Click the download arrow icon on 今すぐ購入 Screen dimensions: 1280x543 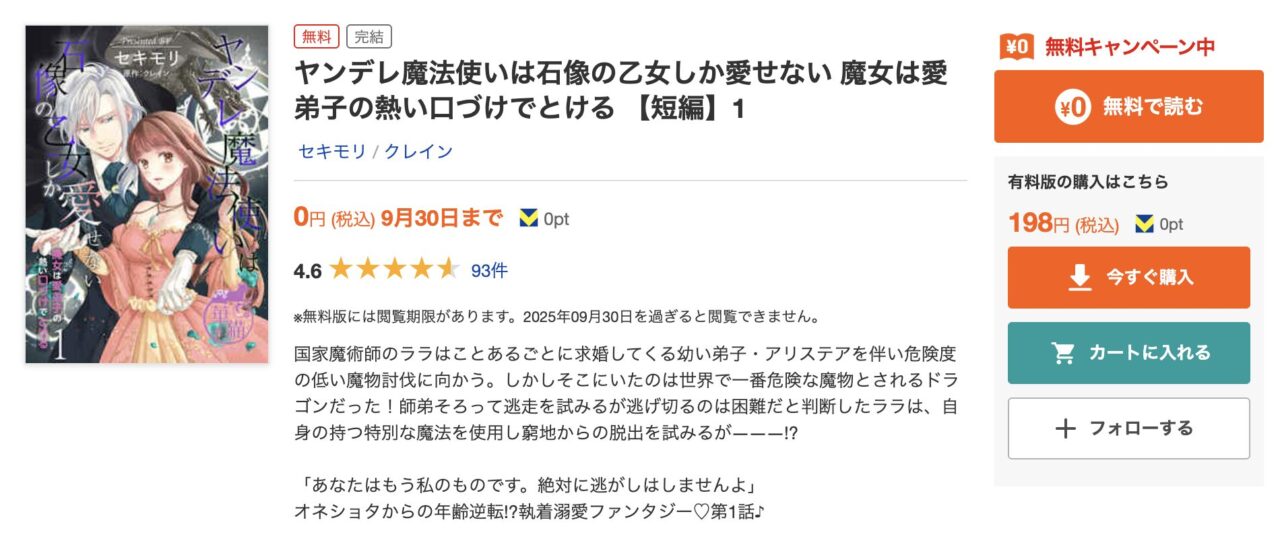(x=1080, y=277)
